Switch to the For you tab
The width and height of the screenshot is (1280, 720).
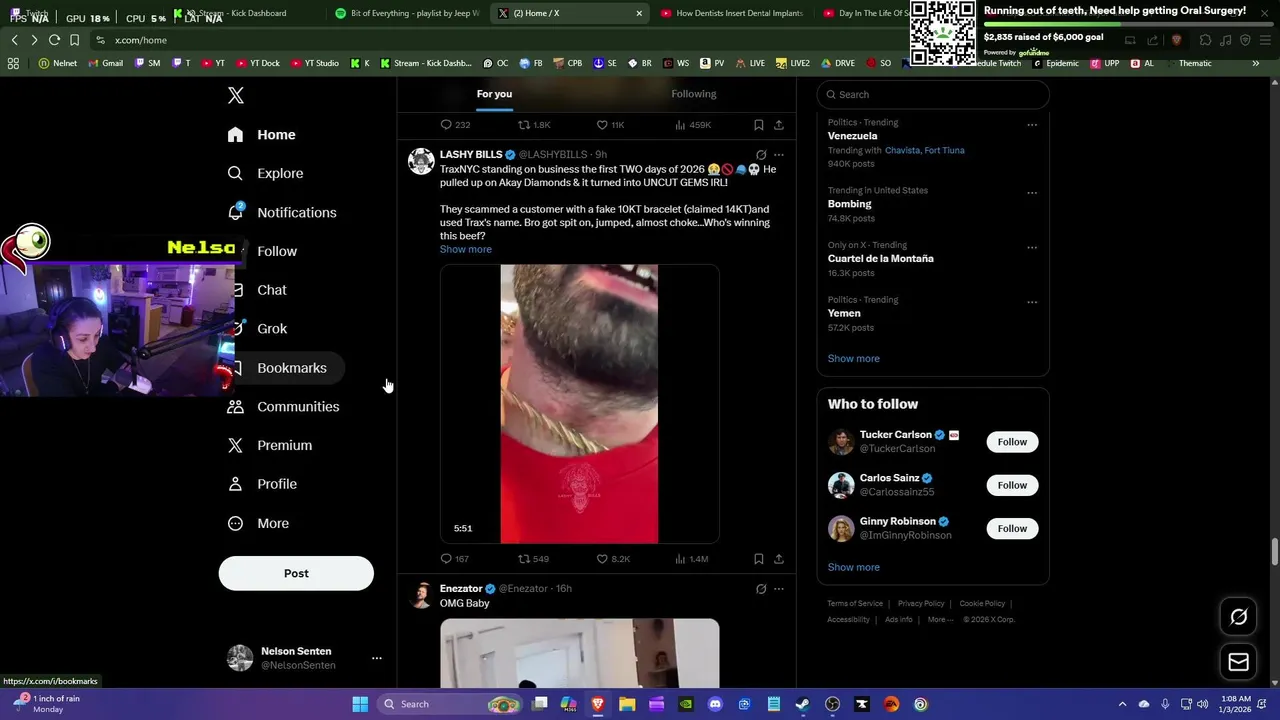(x=494, y=94)
